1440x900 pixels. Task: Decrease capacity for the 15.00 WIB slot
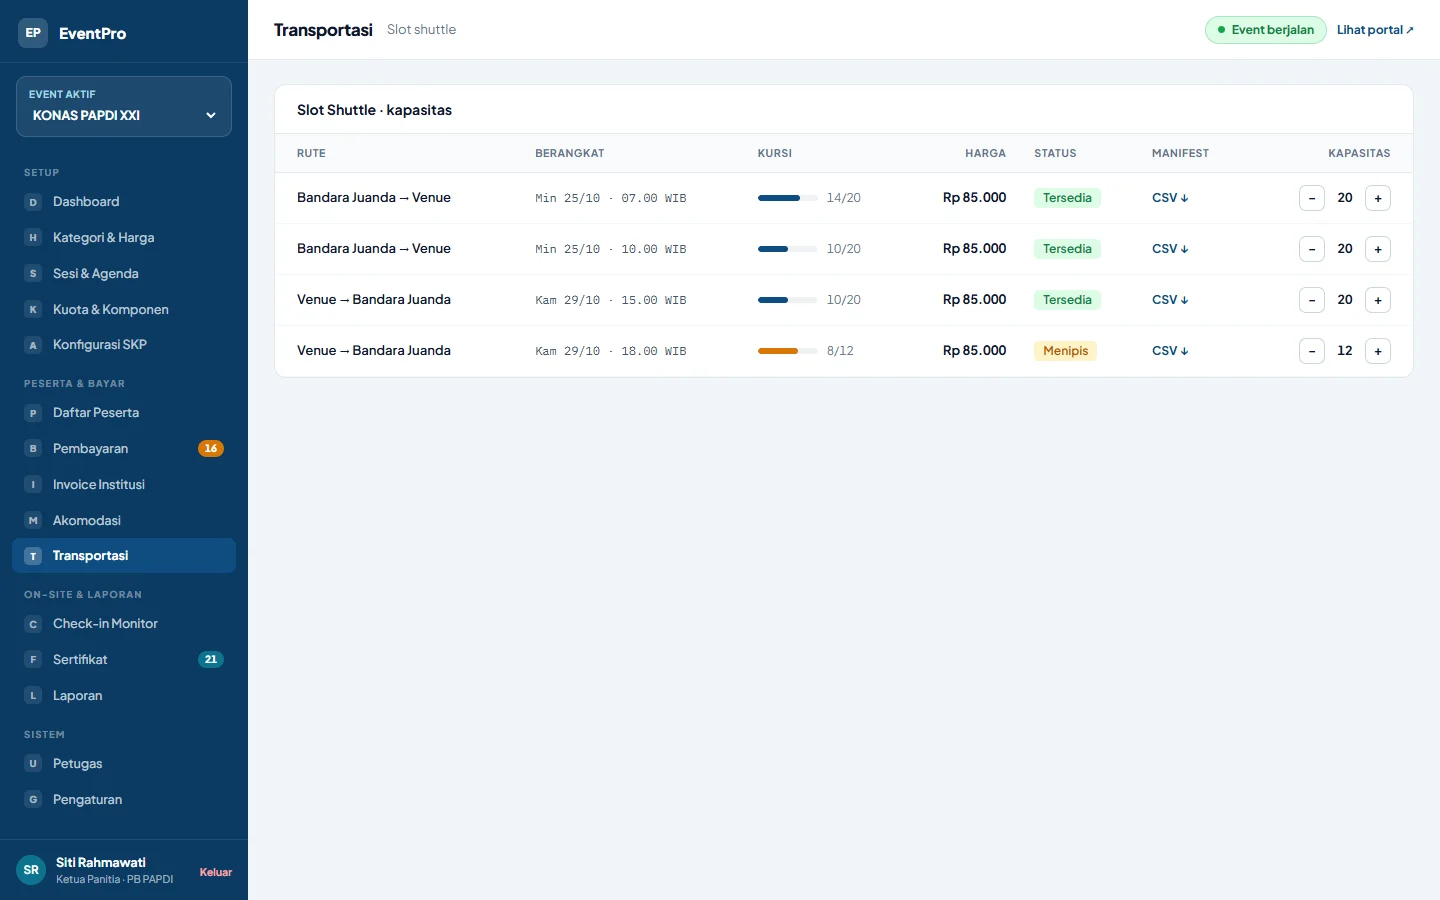[1312, 300]
